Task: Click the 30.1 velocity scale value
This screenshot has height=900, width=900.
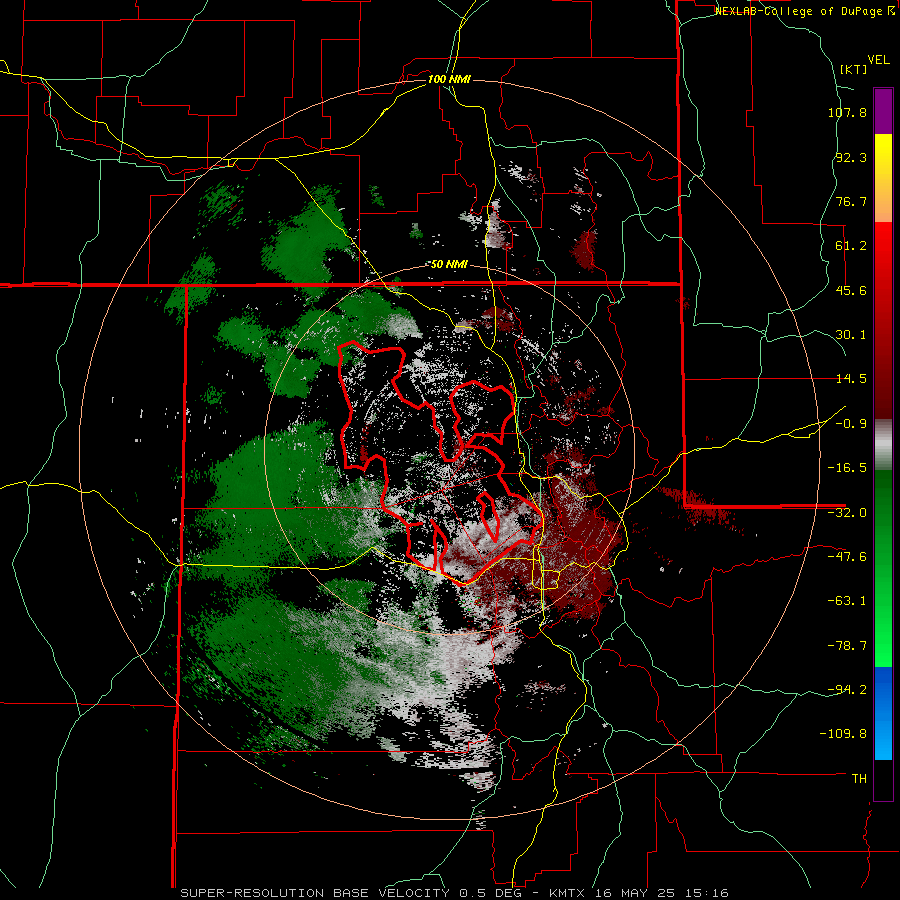Action: pos(851,335)
